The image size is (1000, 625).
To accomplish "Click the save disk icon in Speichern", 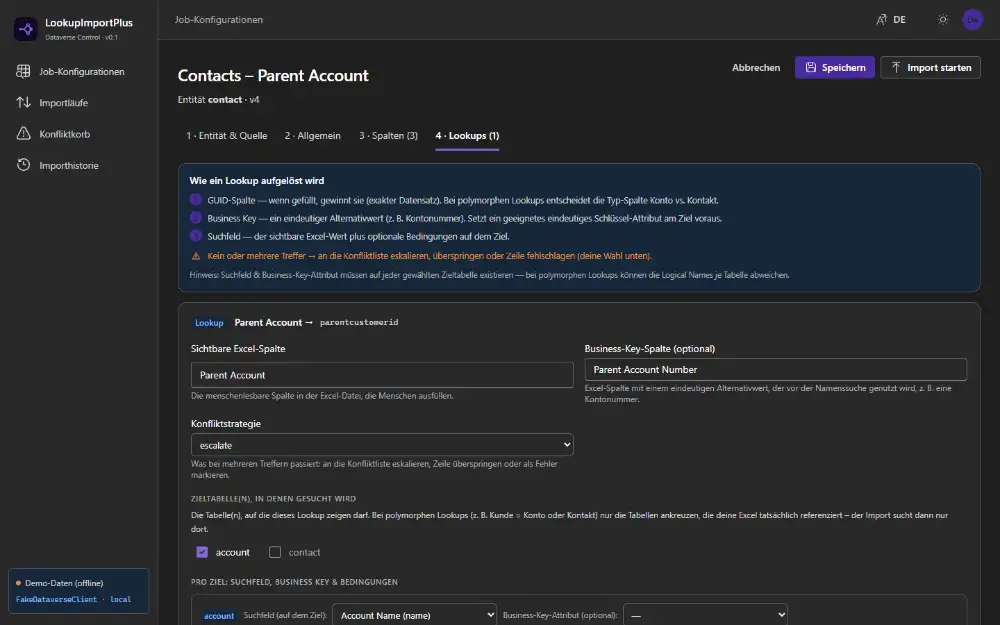I will coord(811,68).
